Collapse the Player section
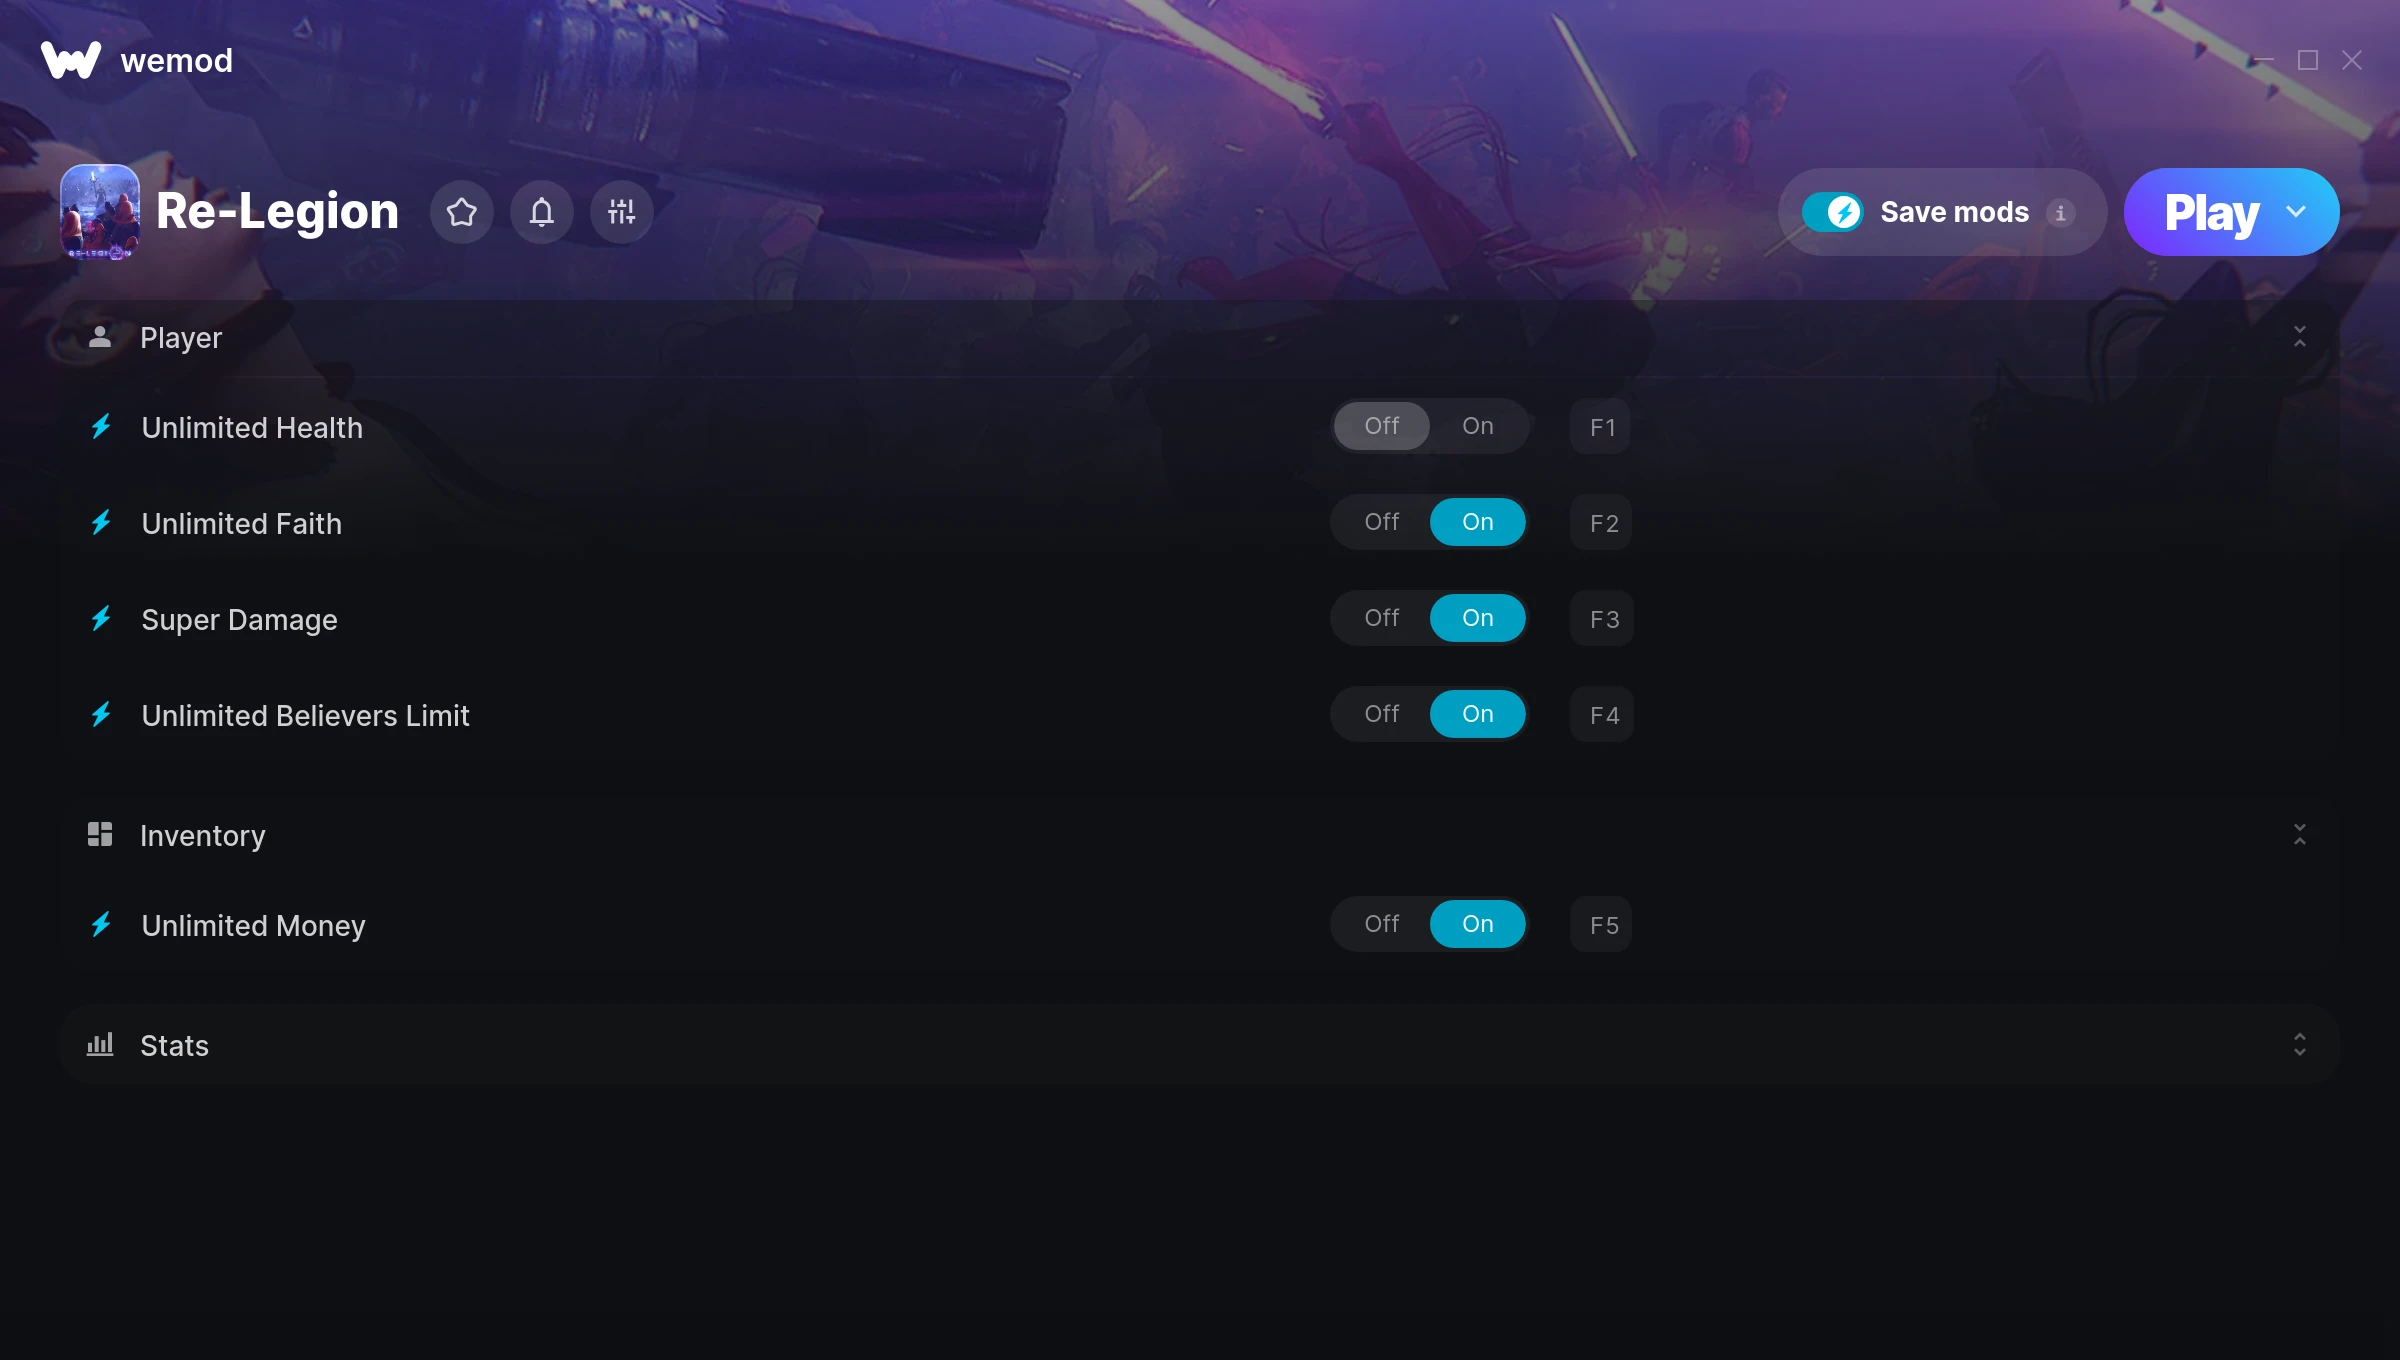Viewport: 2400px width, 1360px height. point(2300,337)
